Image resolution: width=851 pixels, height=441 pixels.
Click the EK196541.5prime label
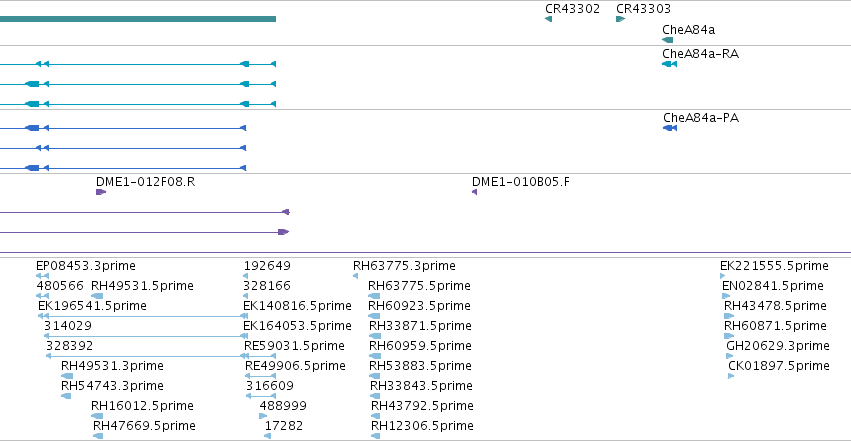[x=92, y=306]
